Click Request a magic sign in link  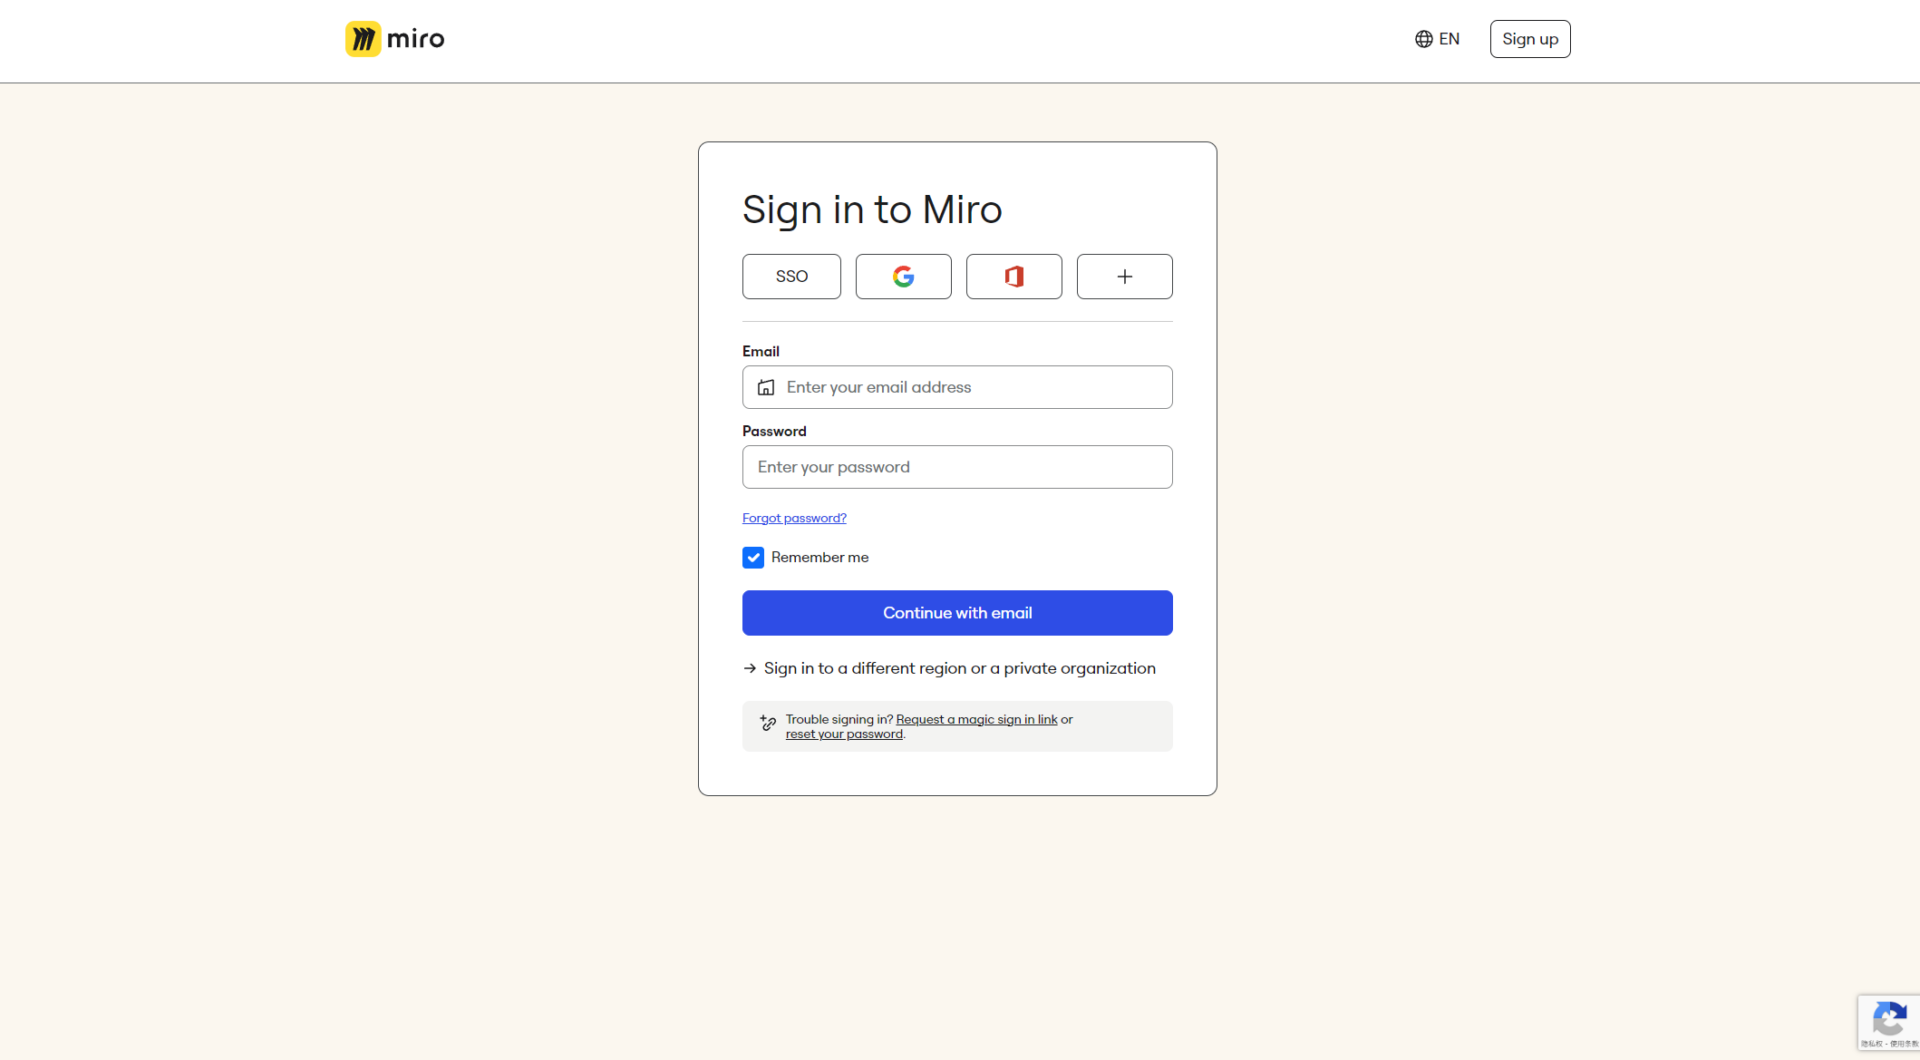click(x=976, y=719)
